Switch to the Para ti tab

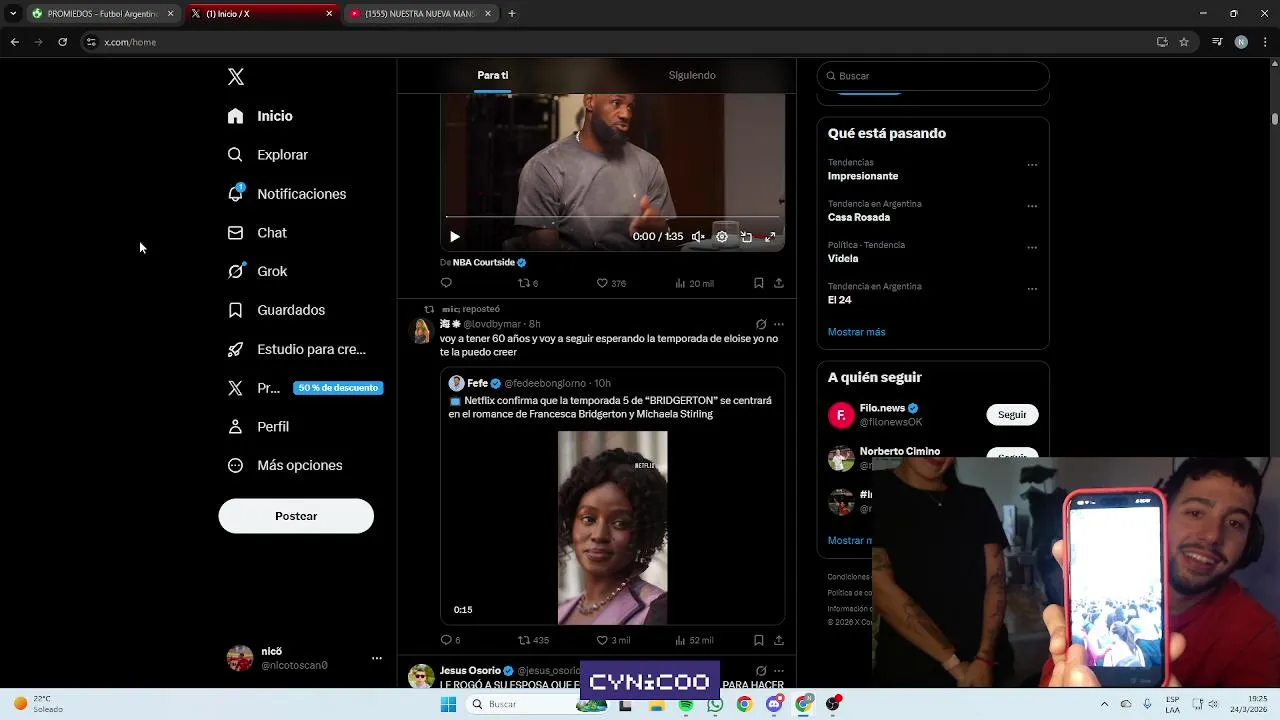tap(493, 75)
